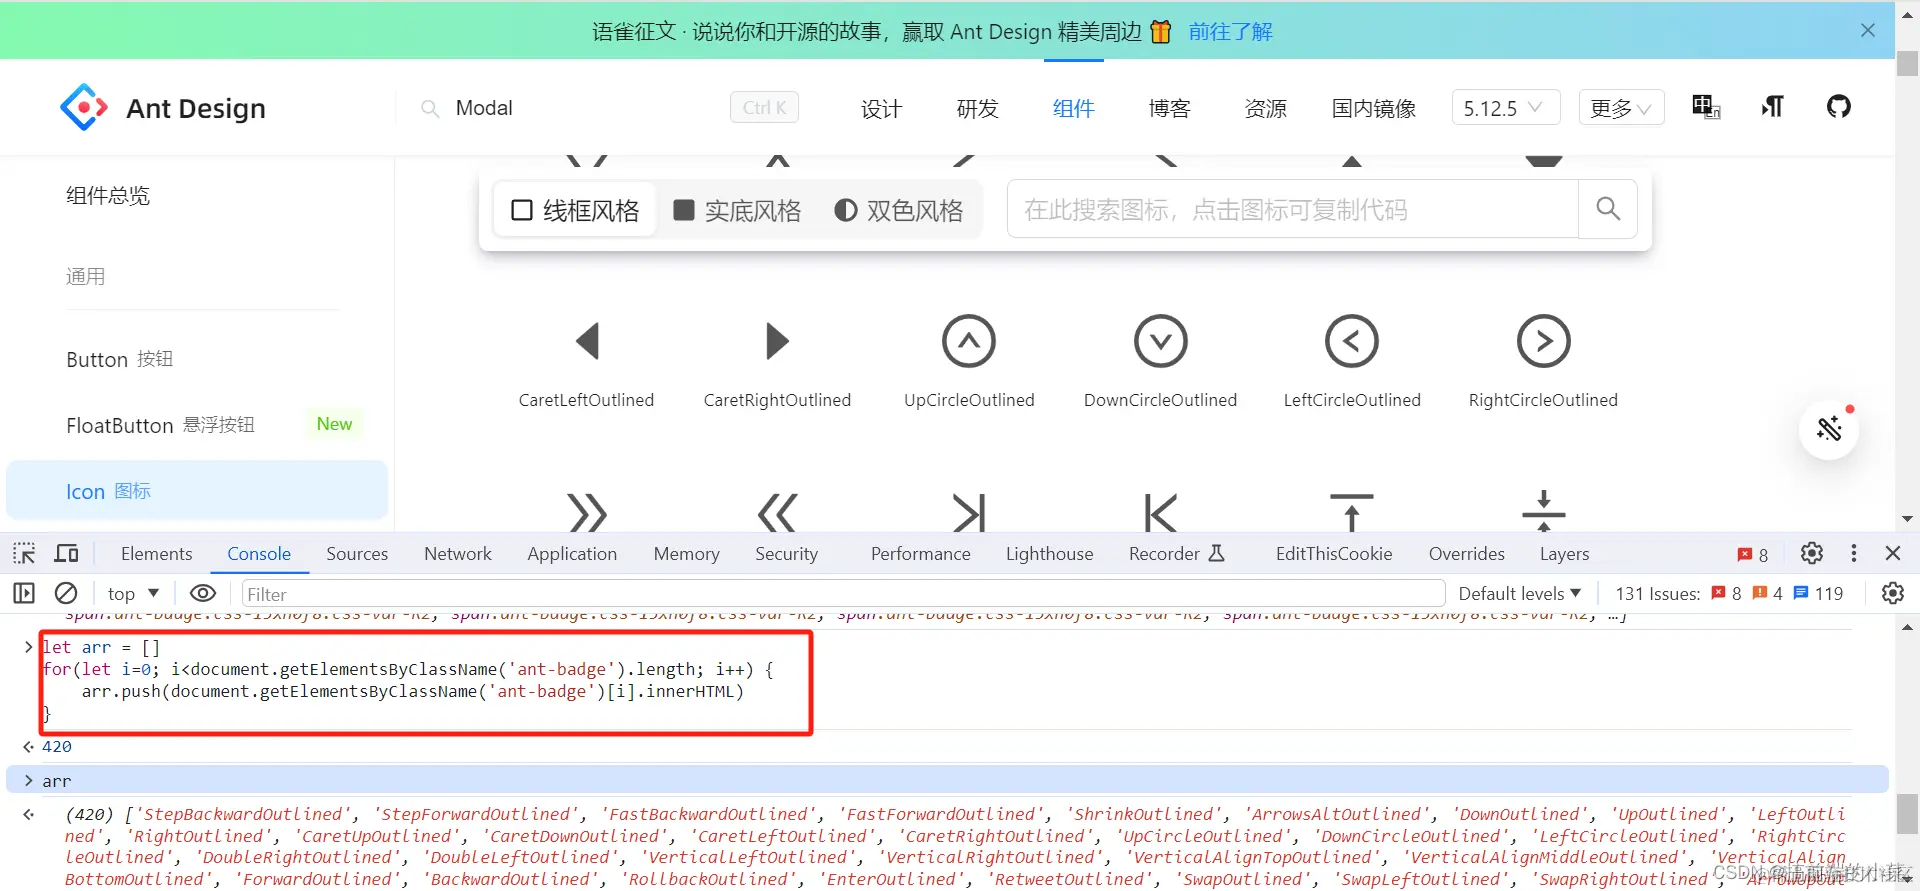This screenshot has height=891, width=1920.
Task: Show the console sidebar
Action: point(24,593)
